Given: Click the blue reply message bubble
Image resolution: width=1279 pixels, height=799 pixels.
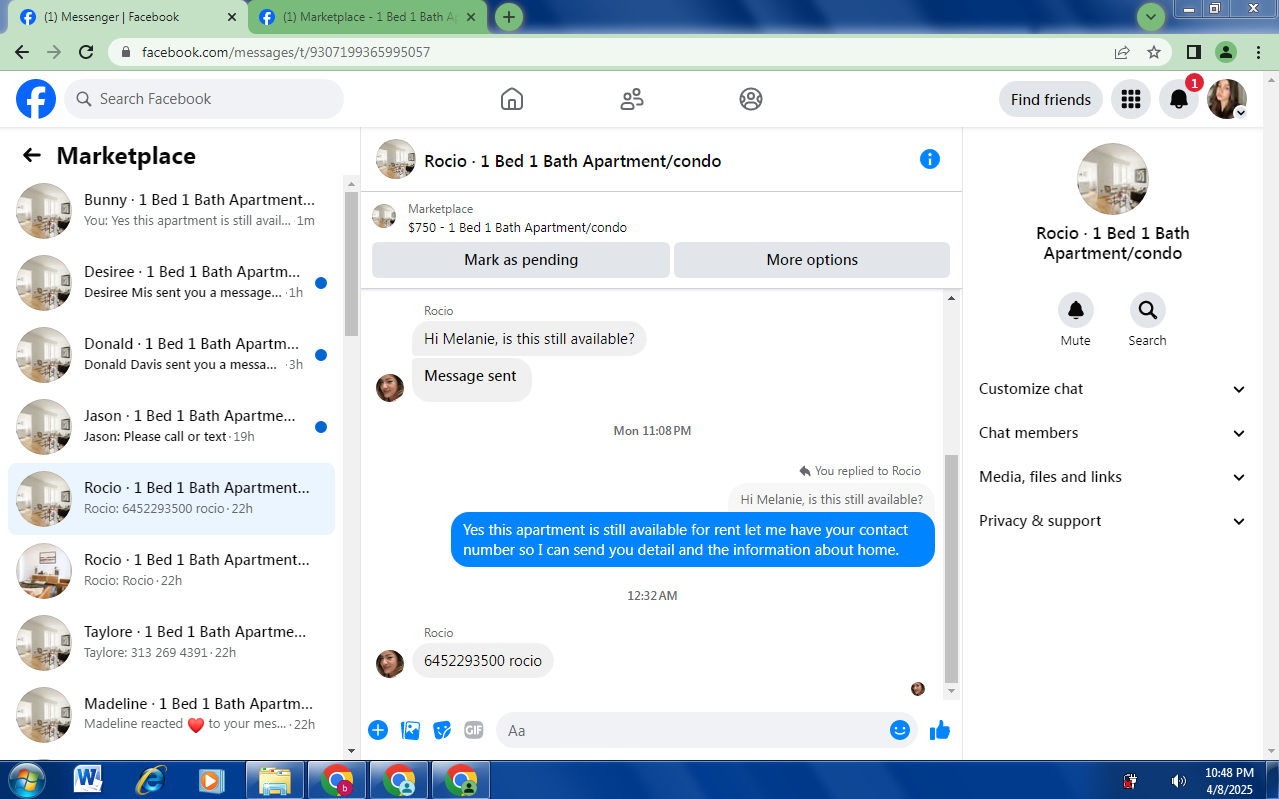Looking at the screenshot, I should pos(693,540).
